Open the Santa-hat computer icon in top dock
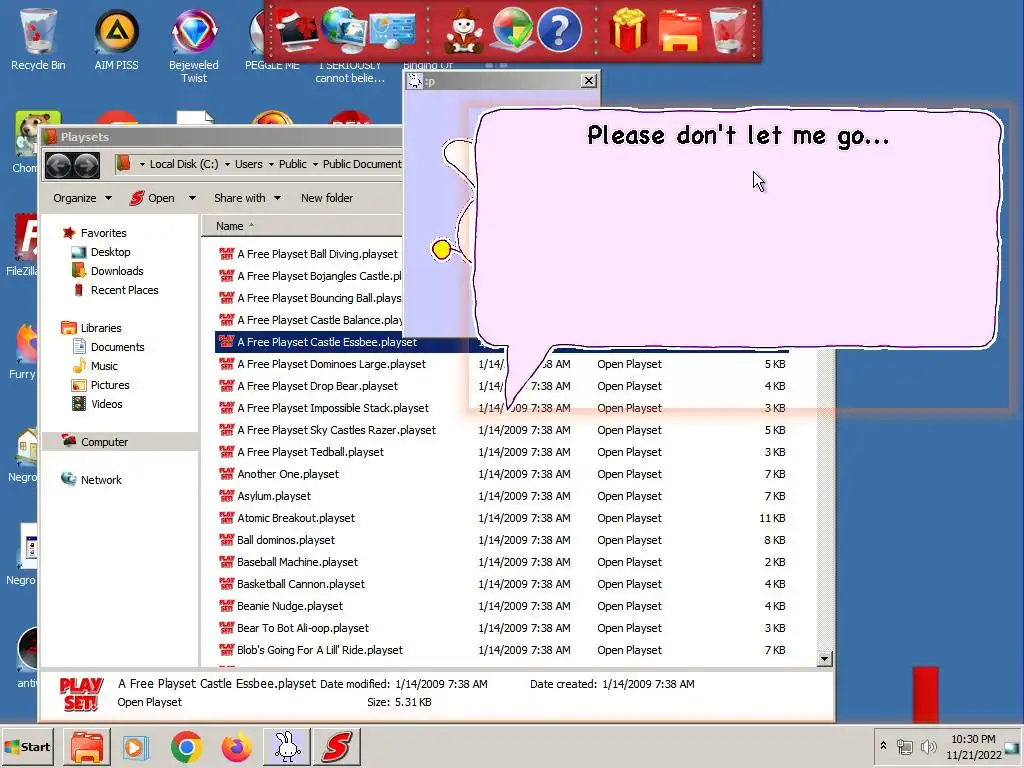 [296, 30]
